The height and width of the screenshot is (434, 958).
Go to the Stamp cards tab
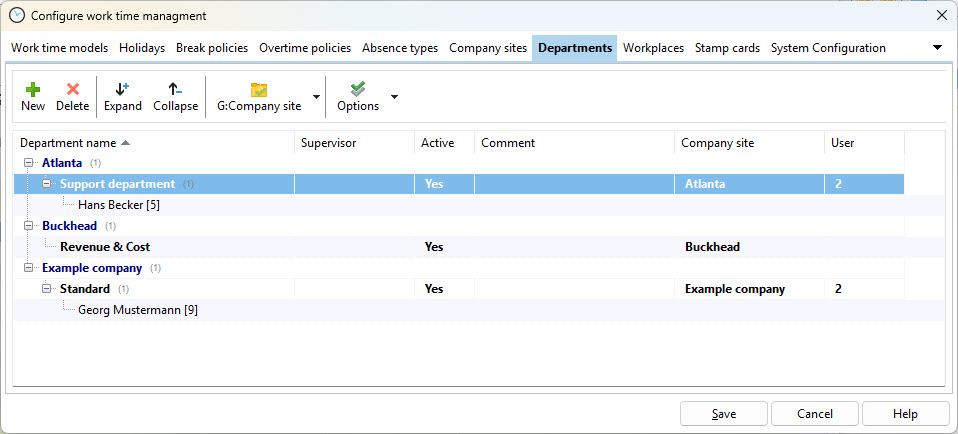tap(727, 48)
